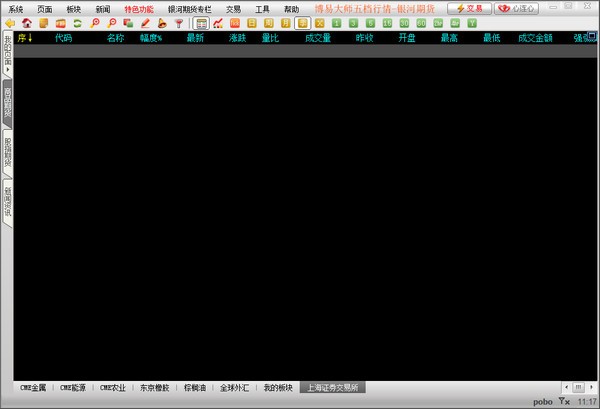The height and width of the screenshot is (409, 600).
Task: Switch to the 全球外汇 tab
Action: click(234, 388)
